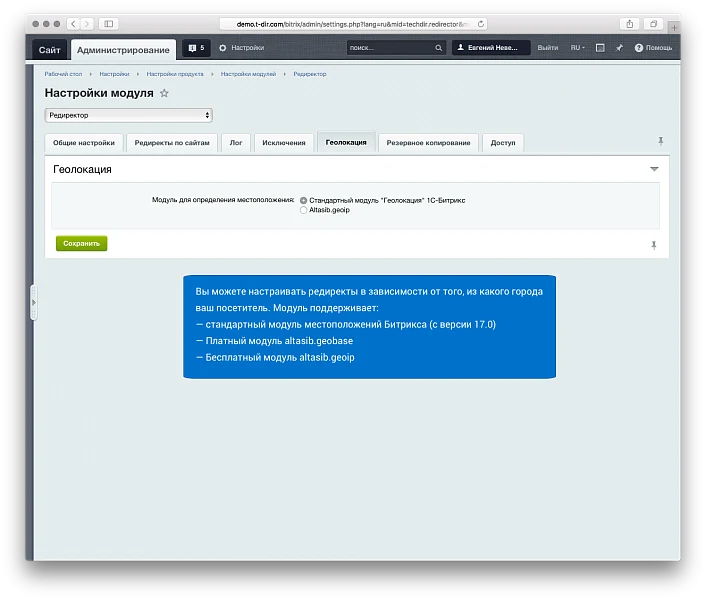Screen dimensions: 706x600
Task: Go back with the browser back arrow
Action: (73, 24)
